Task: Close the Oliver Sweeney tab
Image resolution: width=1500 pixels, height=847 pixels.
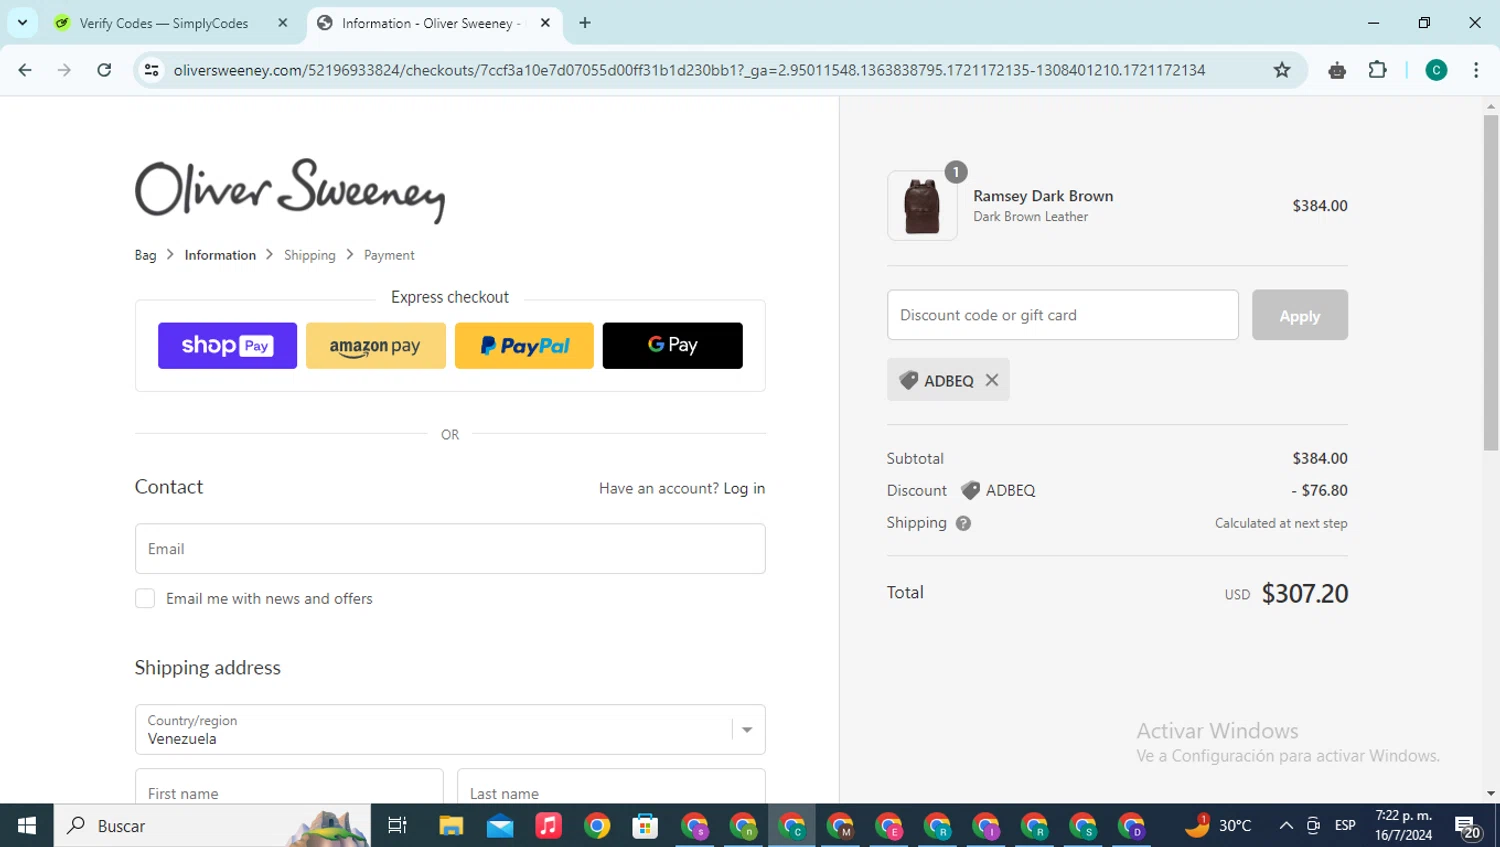Action: tap(545, 23)
